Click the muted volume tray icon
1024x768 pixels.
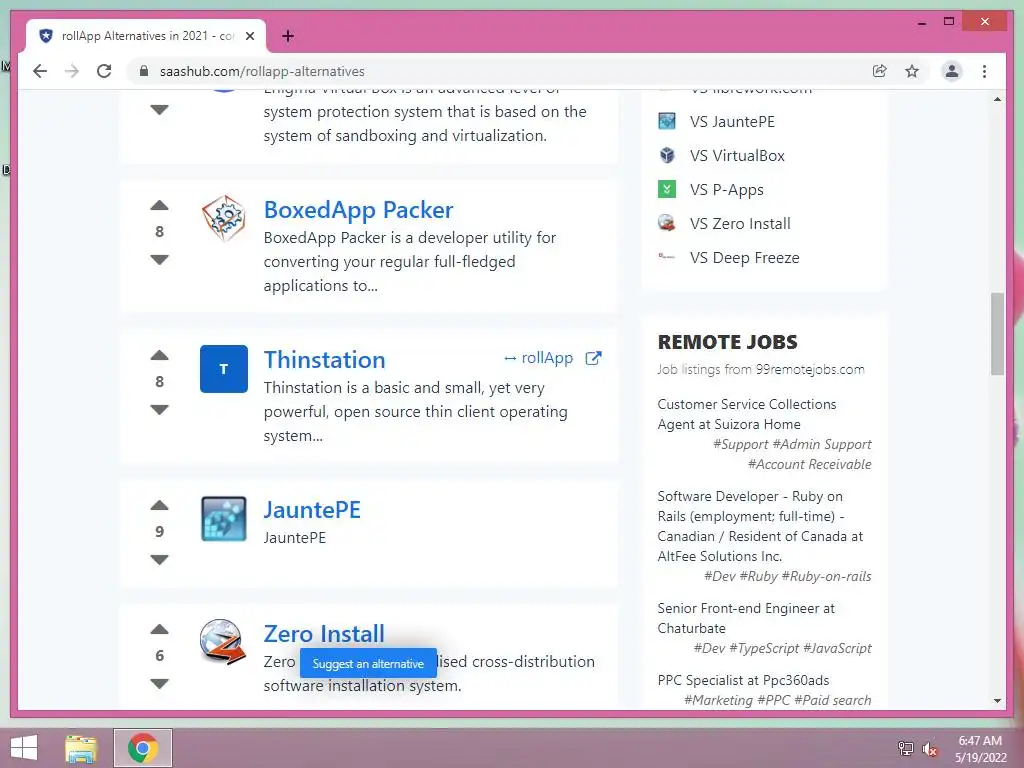929,749
